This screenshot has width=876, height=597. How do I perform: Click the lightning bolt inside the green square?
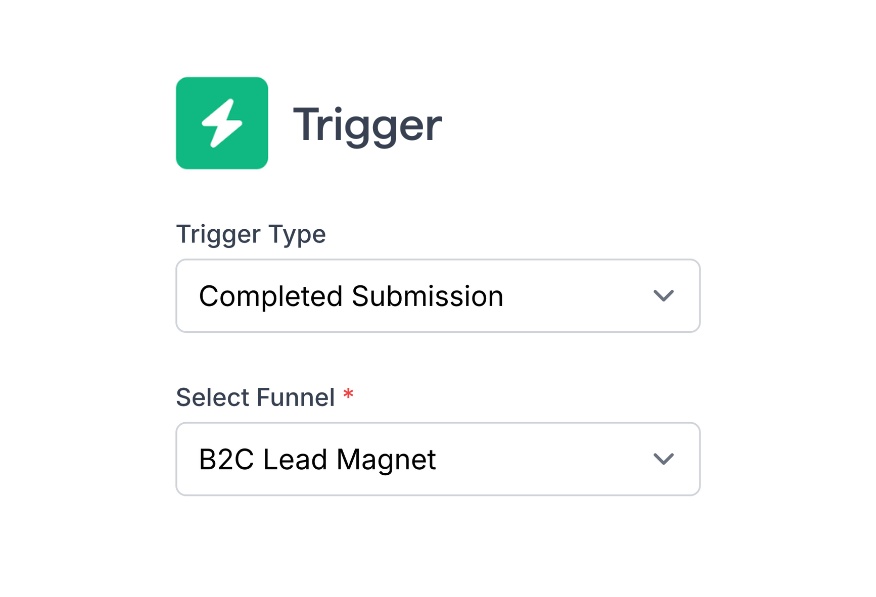(222, 123)
